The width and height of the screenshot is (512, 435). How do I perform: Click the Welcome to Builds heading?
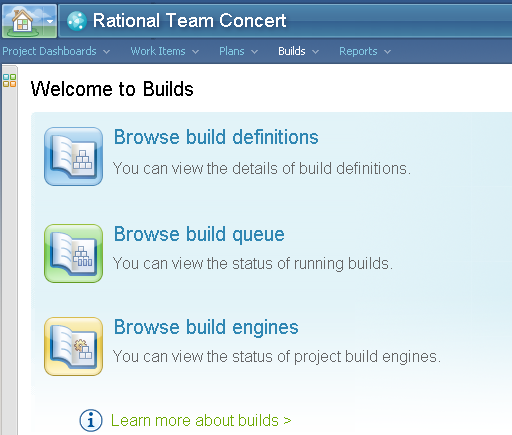click(x=112, y=89)
